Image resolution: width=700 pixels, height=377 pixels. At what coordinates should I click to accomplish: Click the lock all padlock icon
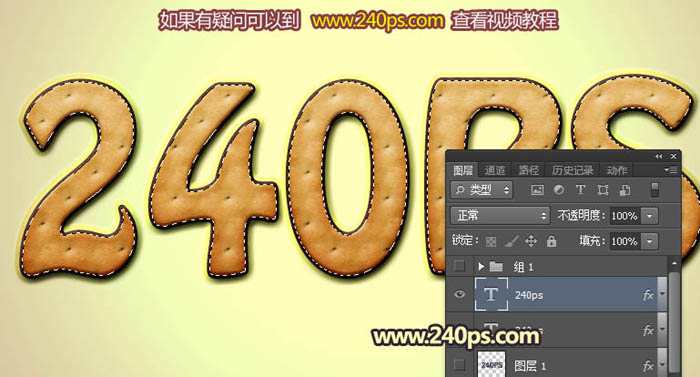552,241
